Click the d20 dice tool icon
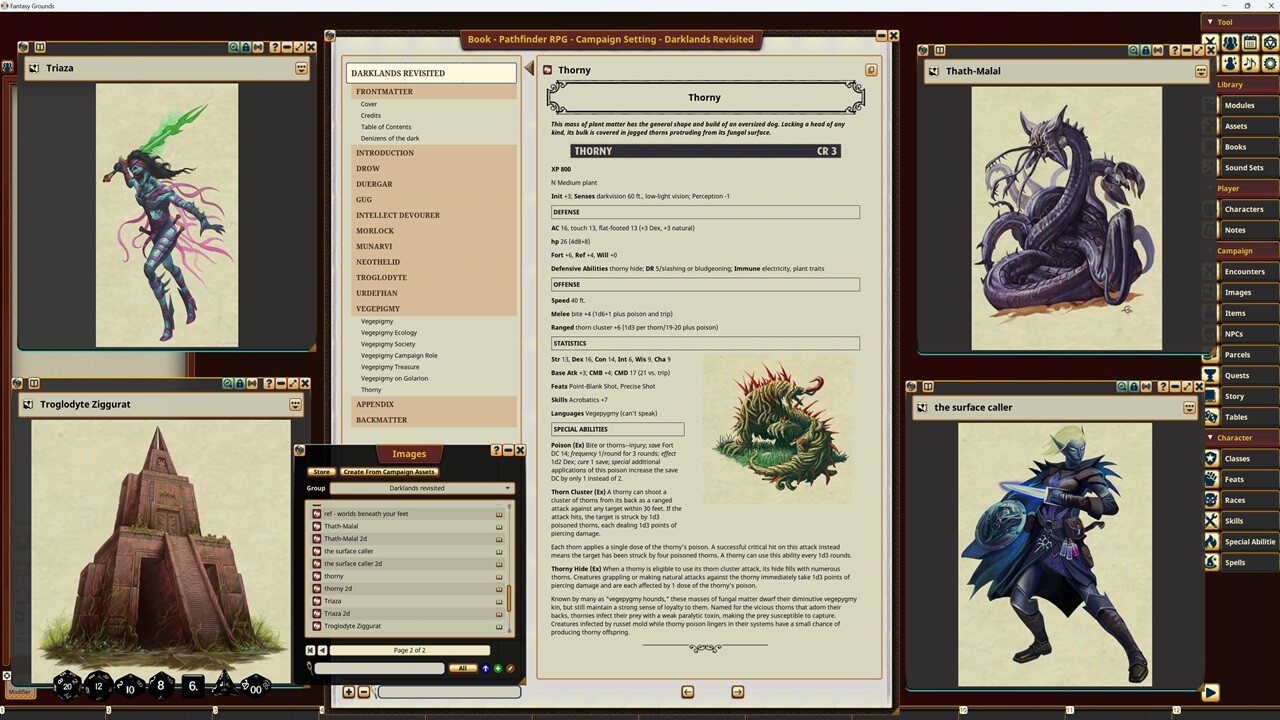This screenshot has height=720, width=1280. pos(1270,42)
